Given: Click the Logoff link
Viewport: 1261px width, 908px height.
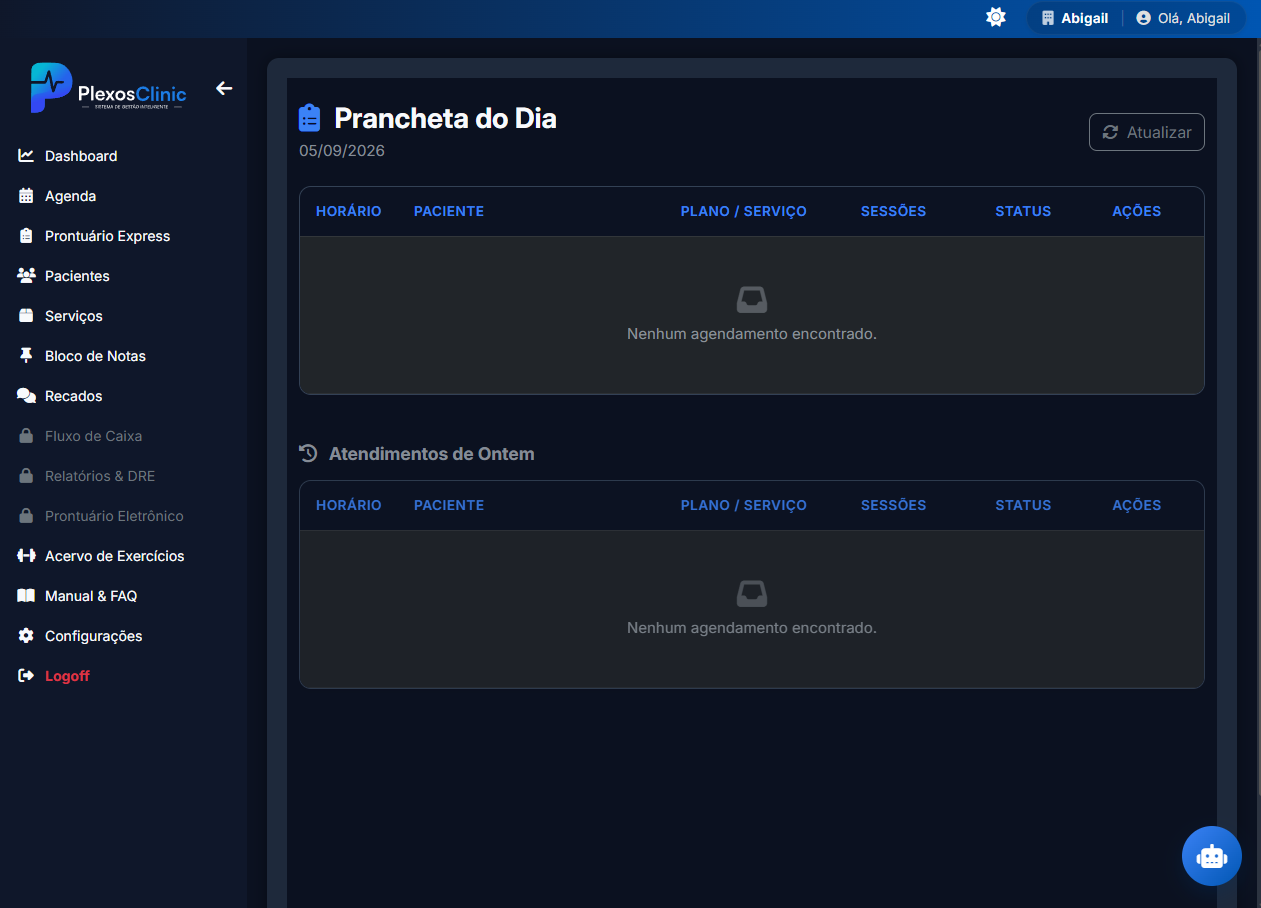Looking at the screenshot, I should [67, 676].
